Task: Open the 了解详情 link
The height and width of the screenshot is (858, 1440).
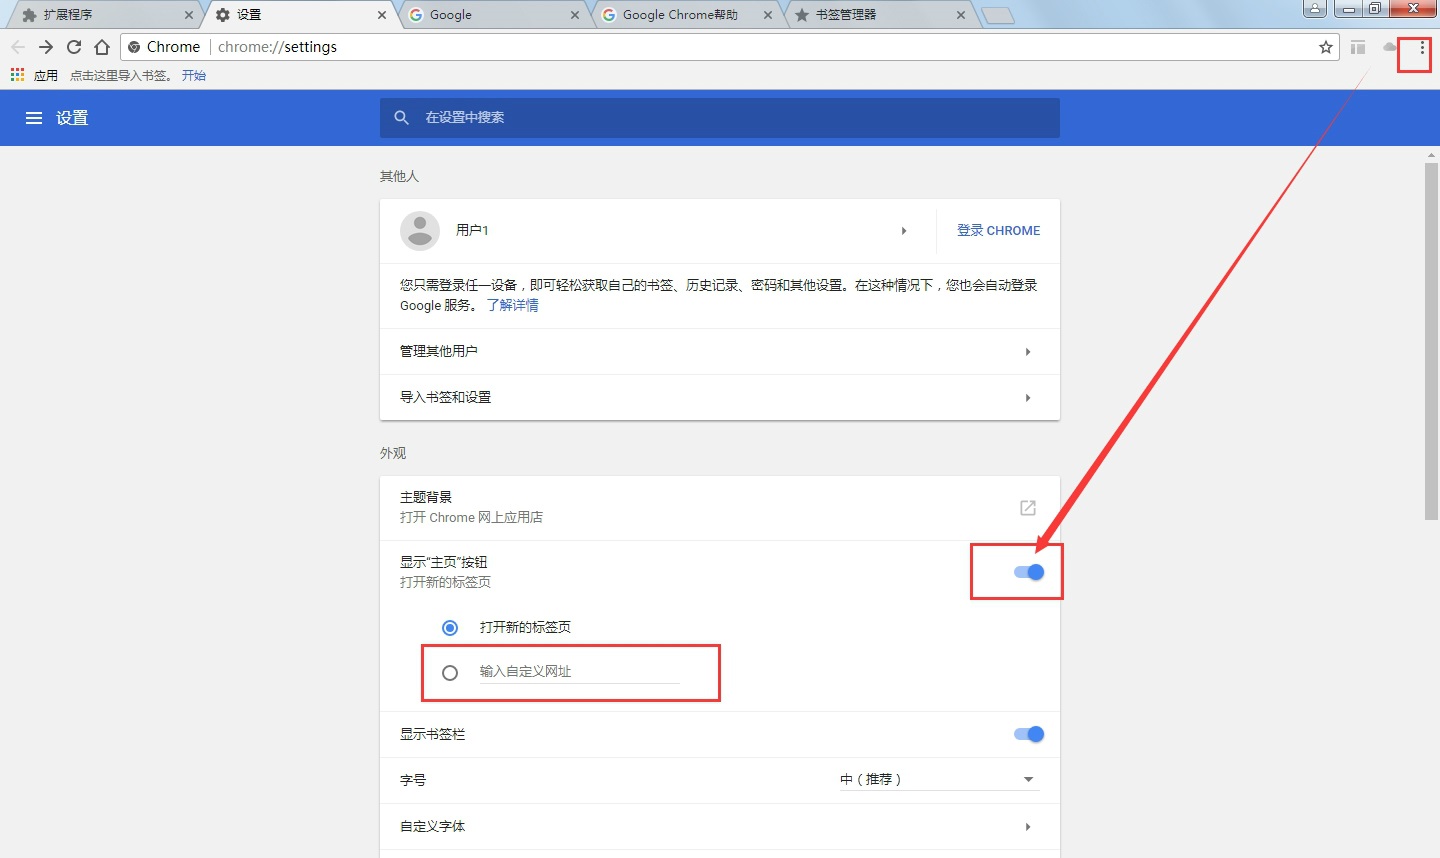Action: pyautogui.click(x=513, y=305)
